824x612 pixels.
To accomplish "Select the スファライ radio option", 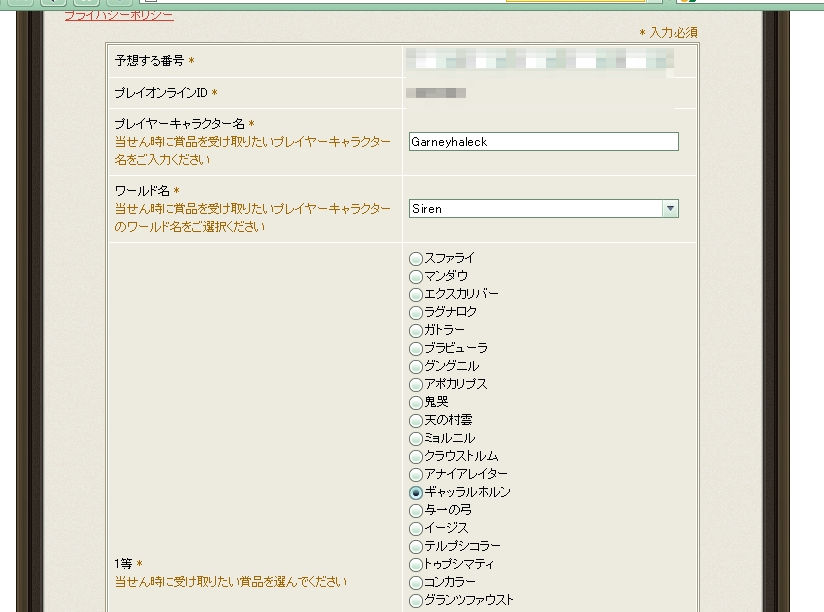I will coord(416,258).
